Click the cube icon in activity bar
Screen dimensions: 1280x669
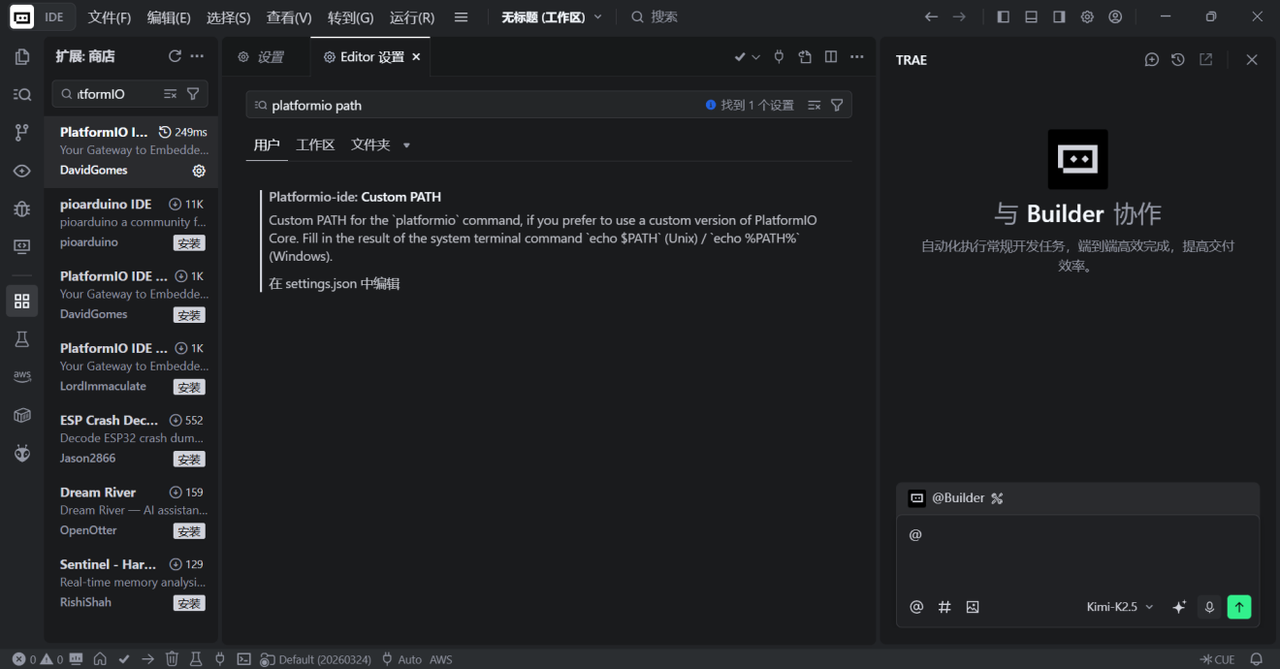[22, 416]
